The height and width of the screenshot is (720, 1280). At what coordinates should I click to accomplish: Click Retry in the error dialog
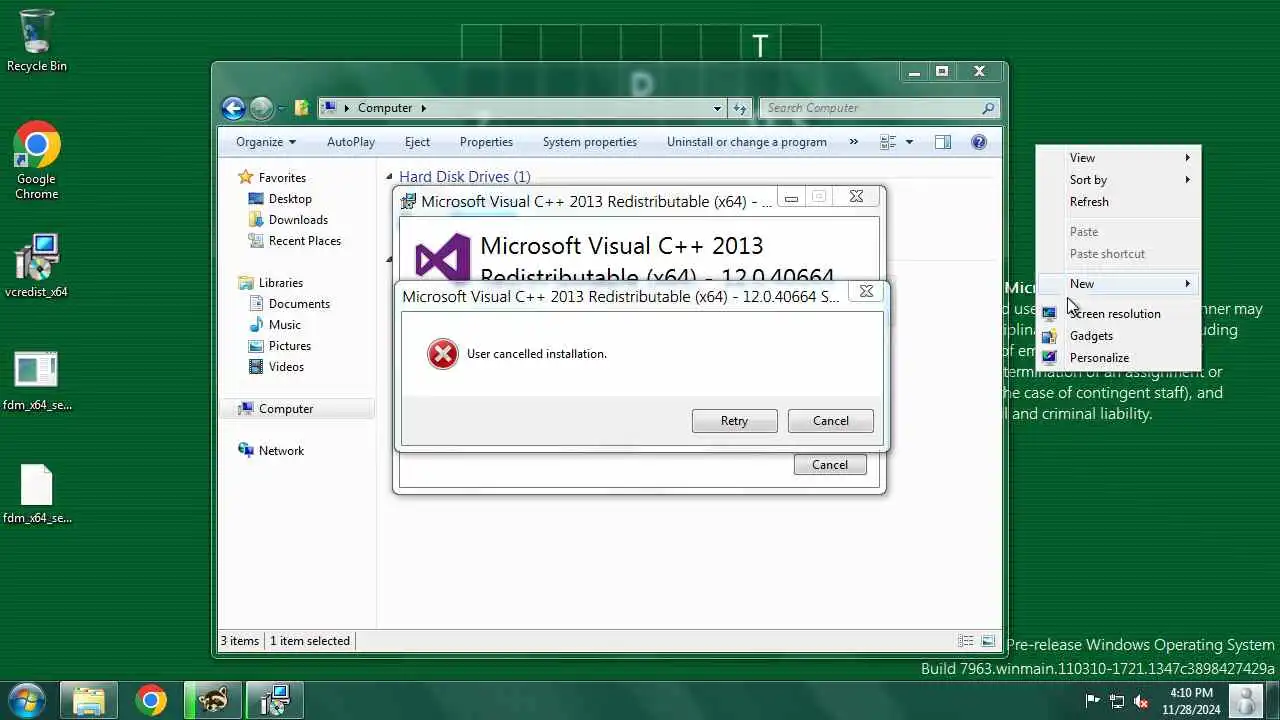point(734,421)
